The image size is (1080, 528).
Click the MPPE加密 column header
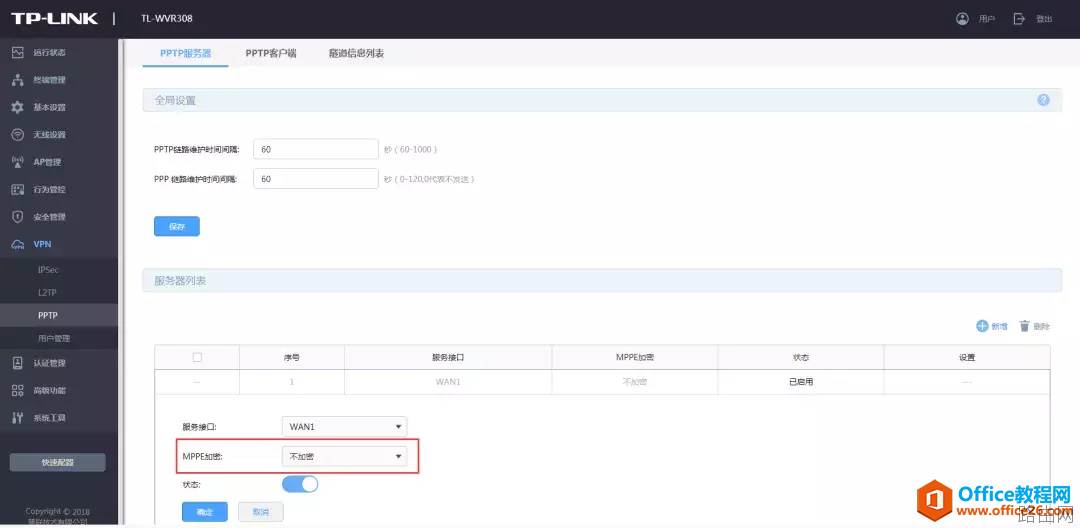click(x=635, y=357)
